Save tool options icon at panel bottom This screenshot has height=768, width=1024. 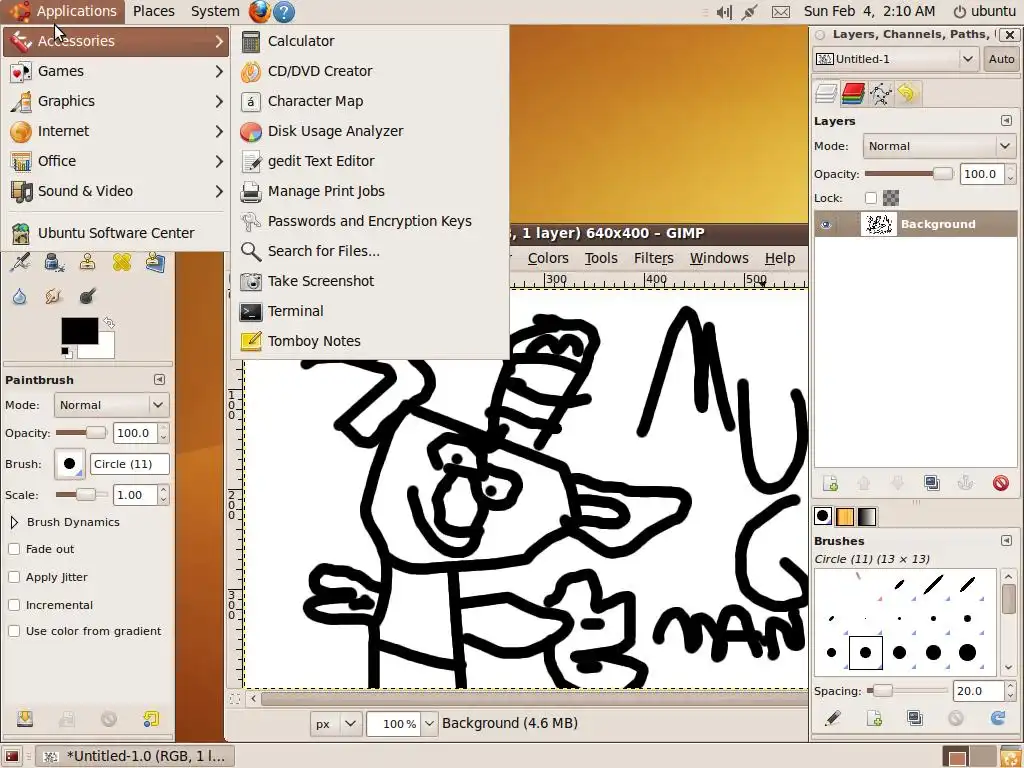click(25, 719)
